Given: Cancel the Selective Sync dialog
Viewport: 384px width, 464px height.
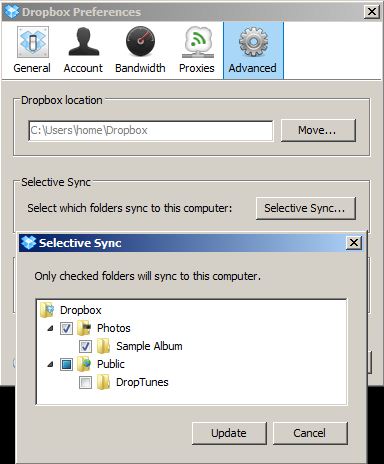Looking at the screenshot, I should point(310,433).
